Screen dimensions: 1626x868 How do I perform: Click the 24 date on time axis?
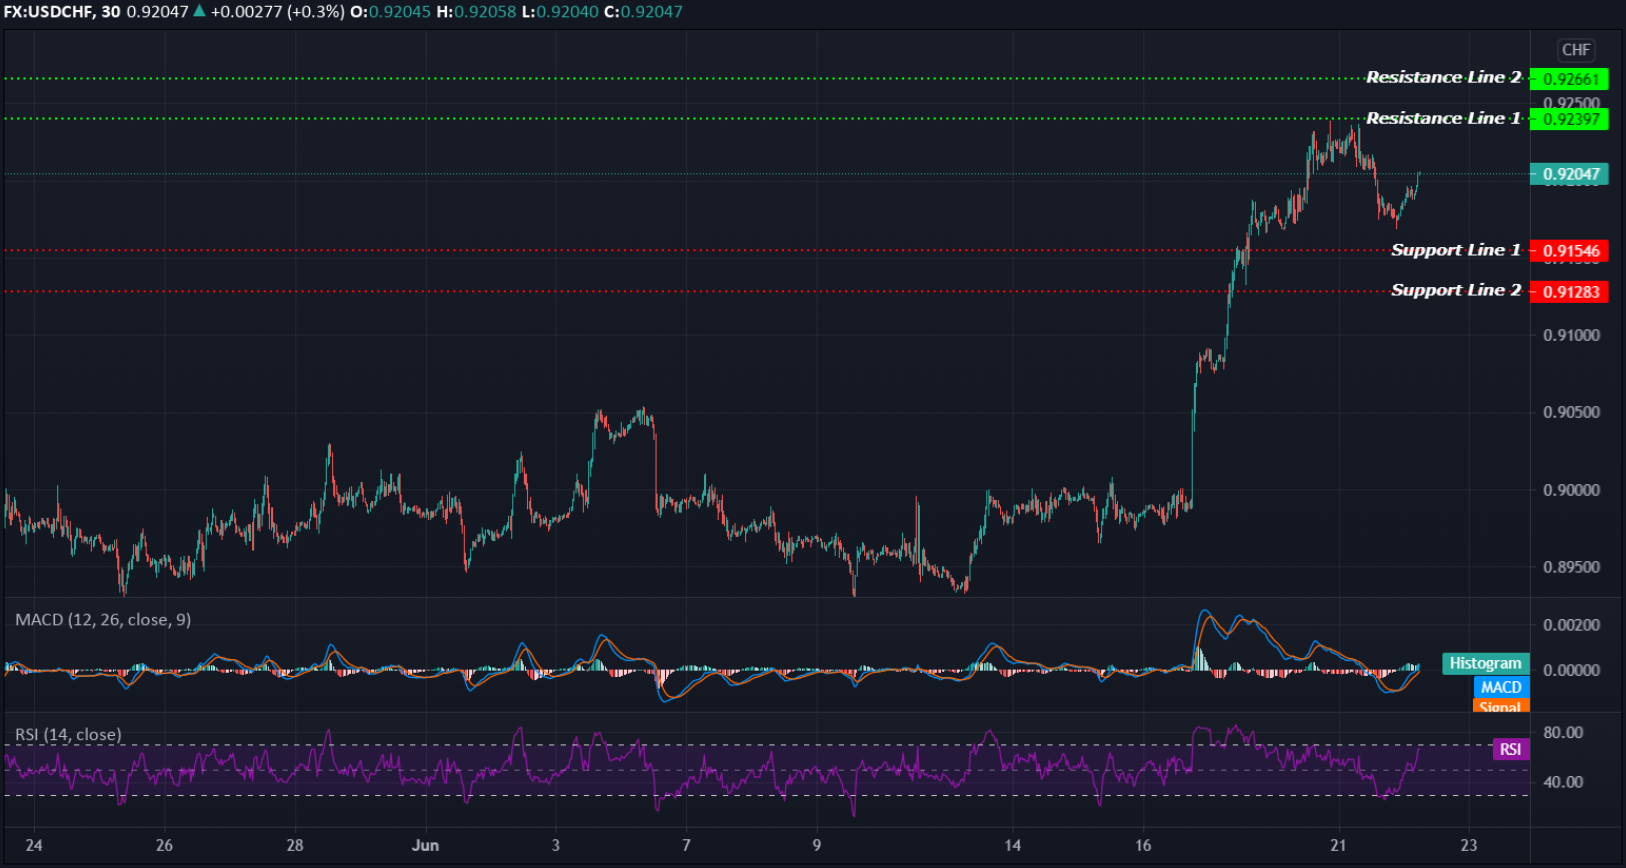[34, 846]
